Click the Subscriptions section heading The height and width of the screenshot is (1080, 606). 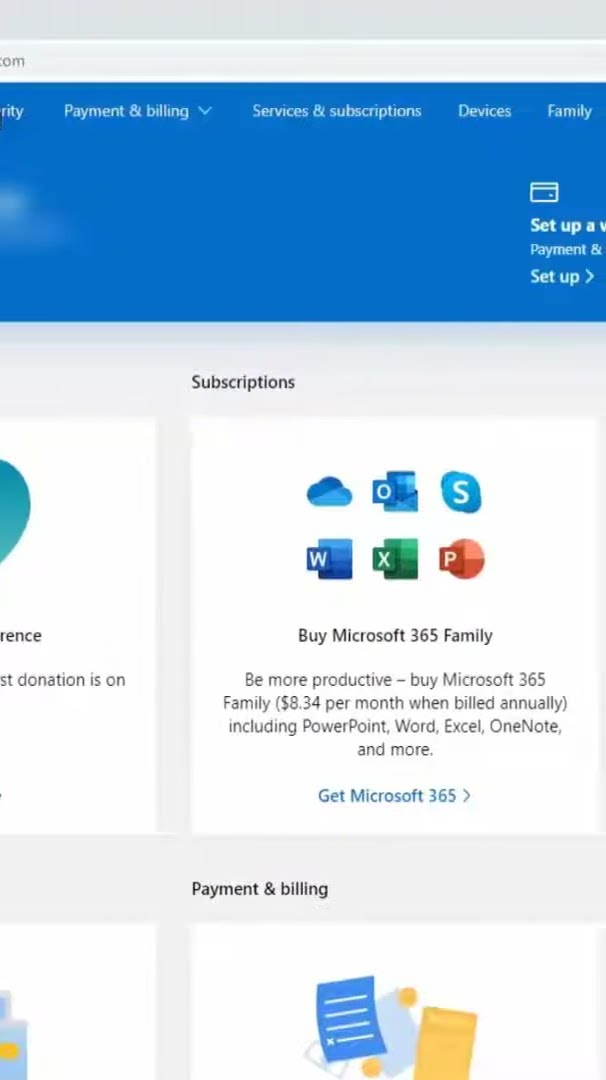tap(243, 382)
